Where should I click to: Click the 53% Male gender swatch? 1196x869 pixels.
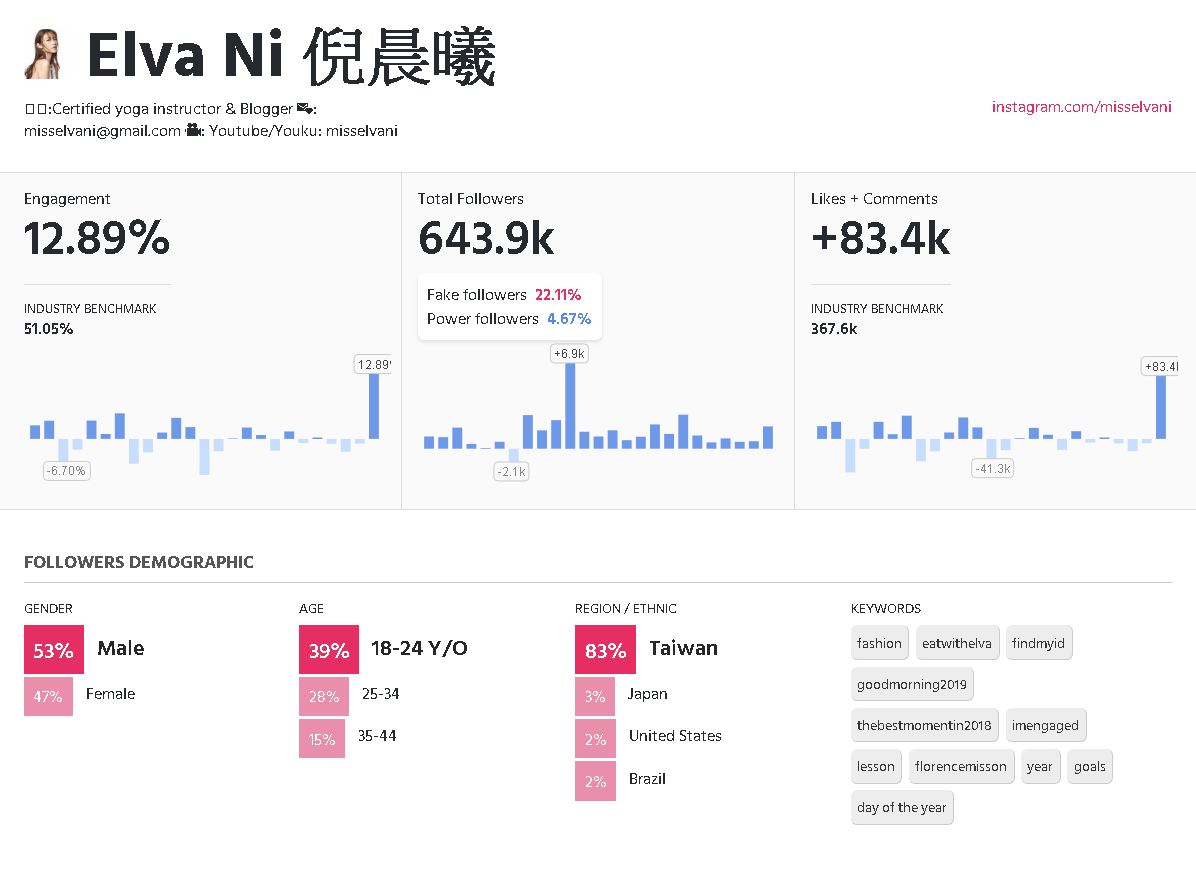point(53,650)
